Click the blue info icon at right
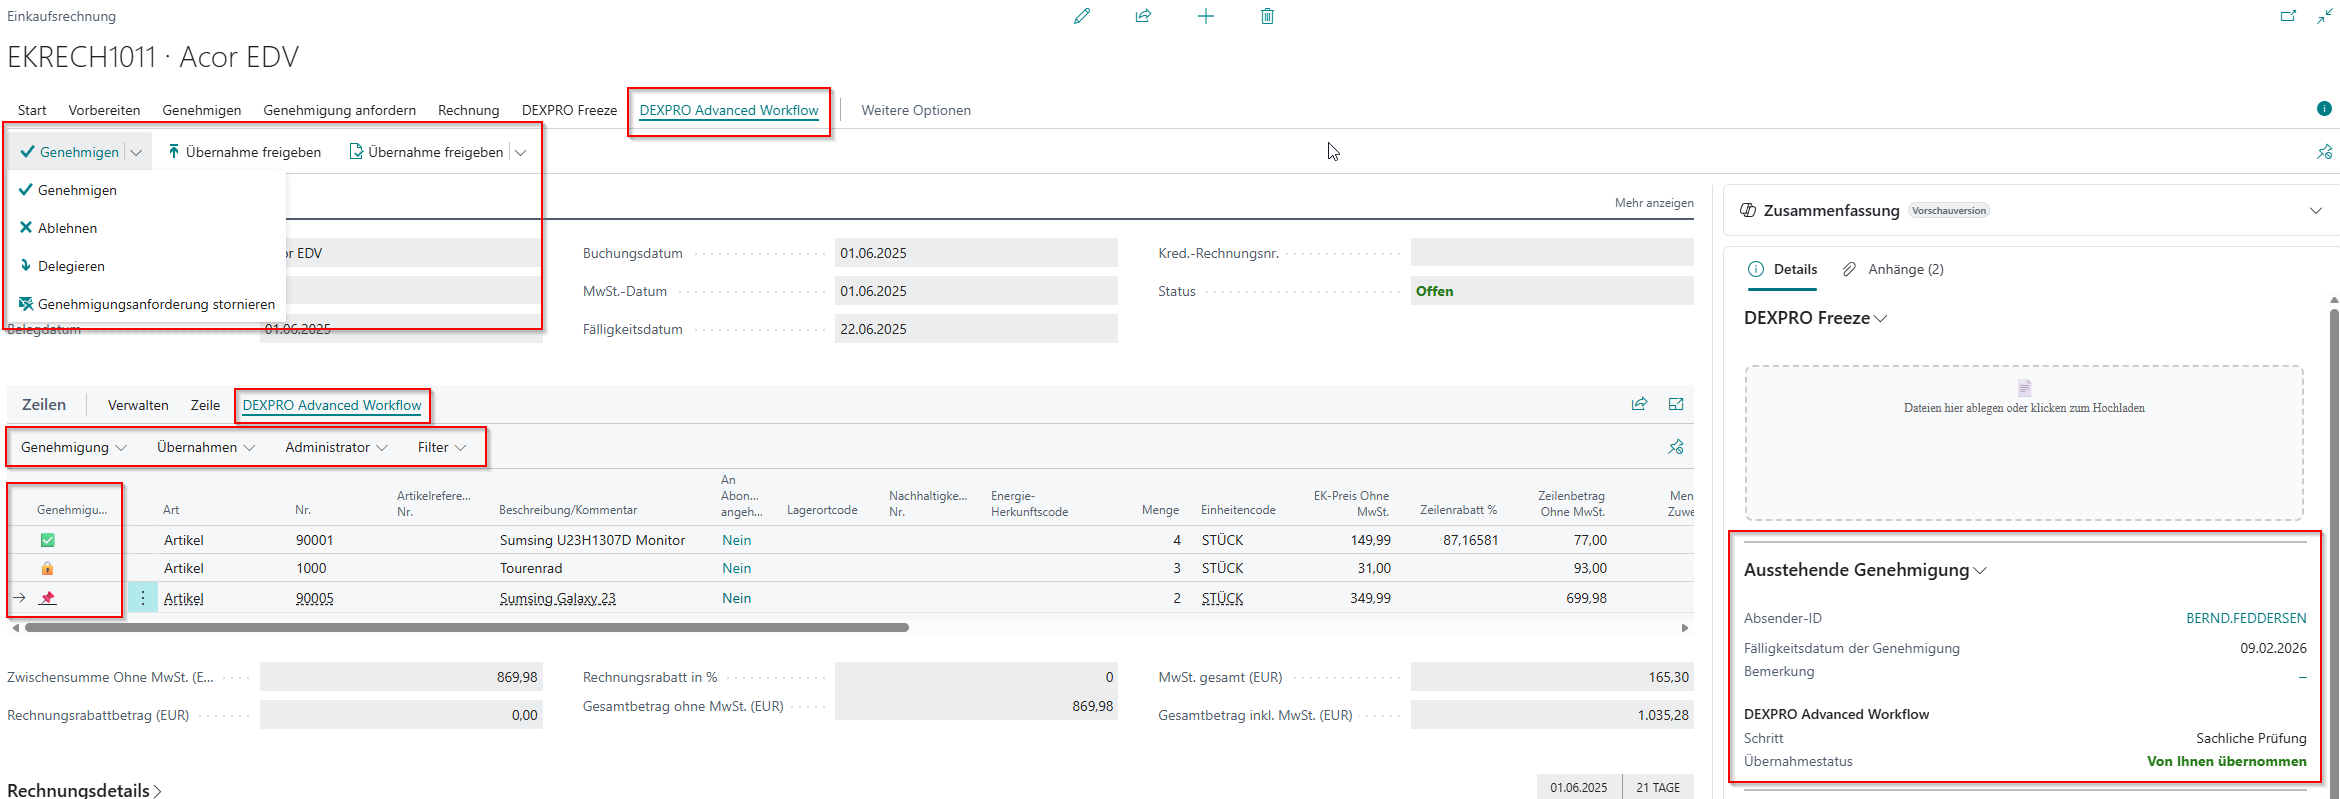Image resolution: width=2340 pixels, height=799 pixels. [x=2324, y=108]
